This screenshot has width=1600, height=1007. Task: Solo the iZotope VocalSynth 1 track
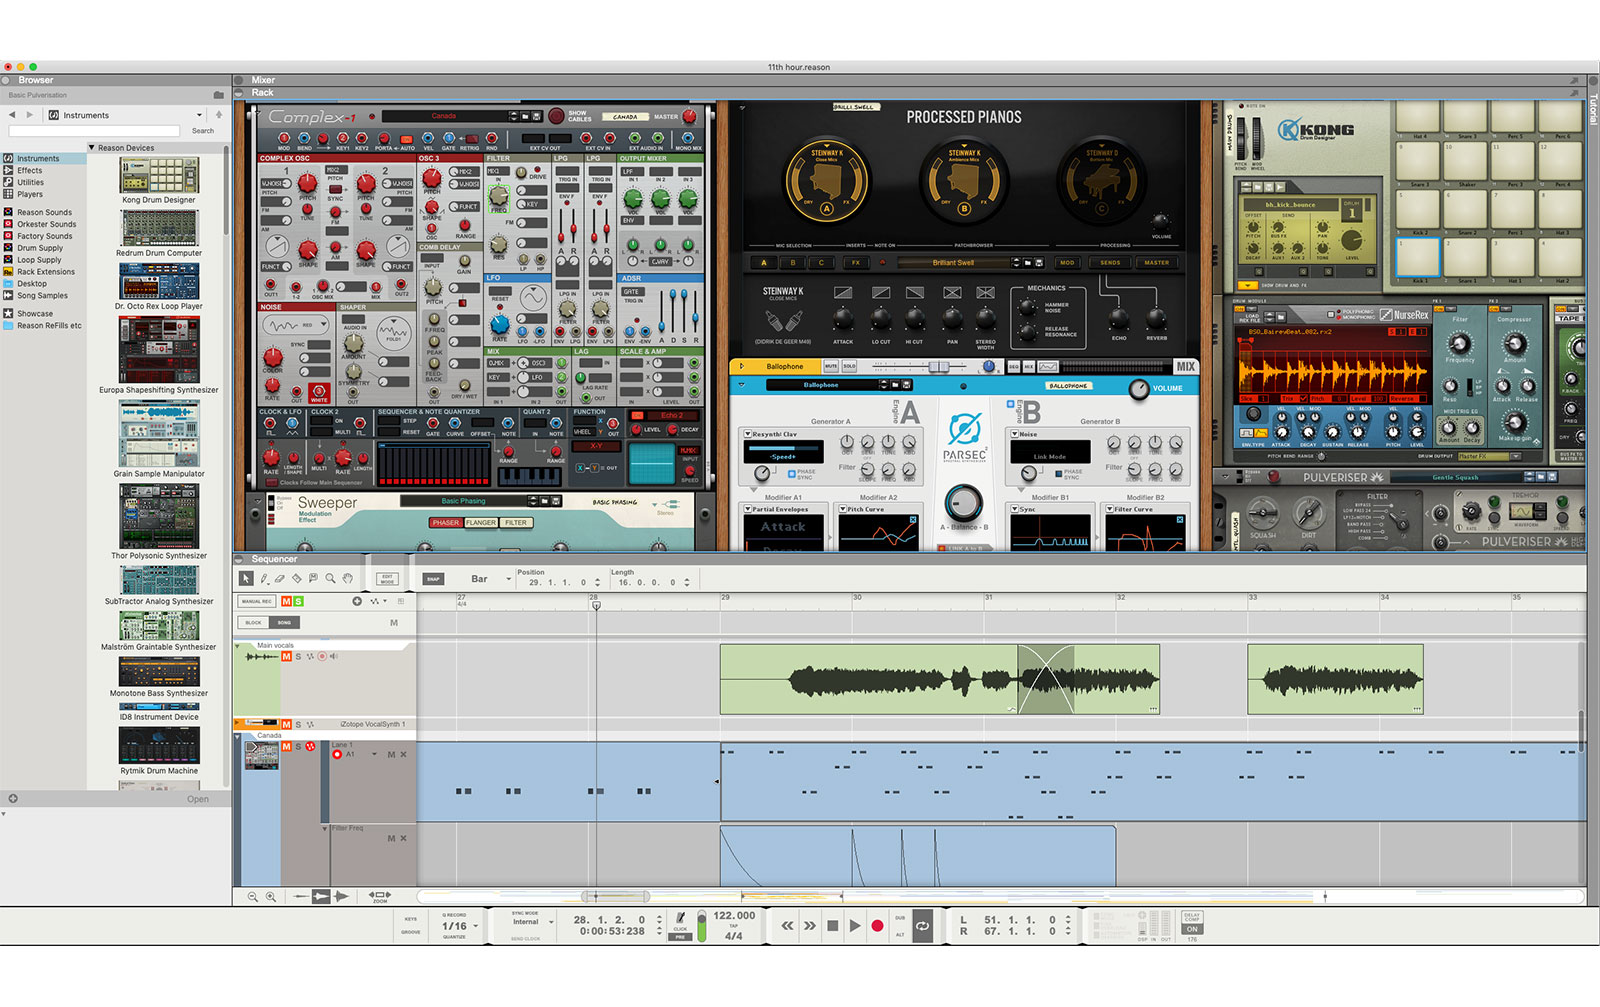(x=298, y=724)
